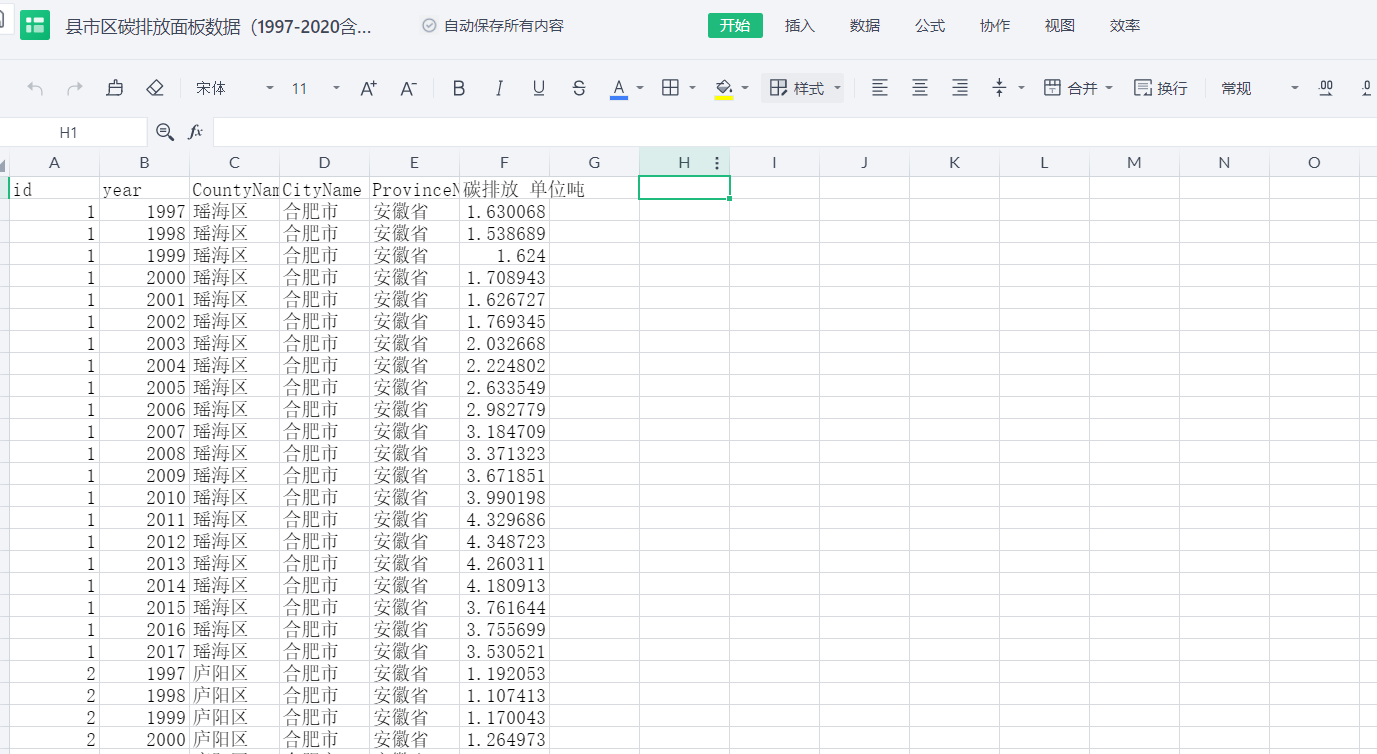Expand the 合并 merge dropdown arrow
Screen dimensions: 1377x754
tap(1109, 88)
